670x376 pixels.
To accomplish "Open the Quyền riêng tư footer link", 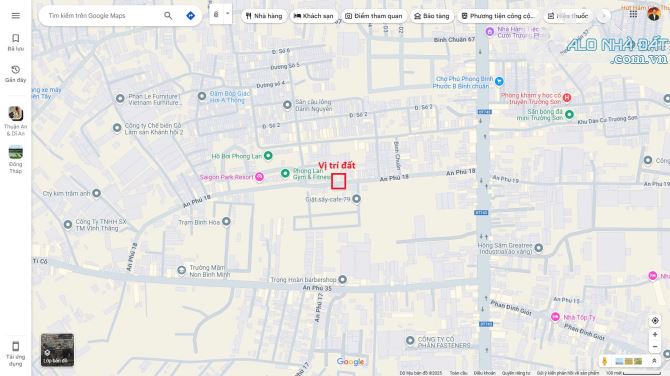I will pyautogui.click(x=516, y=373).
